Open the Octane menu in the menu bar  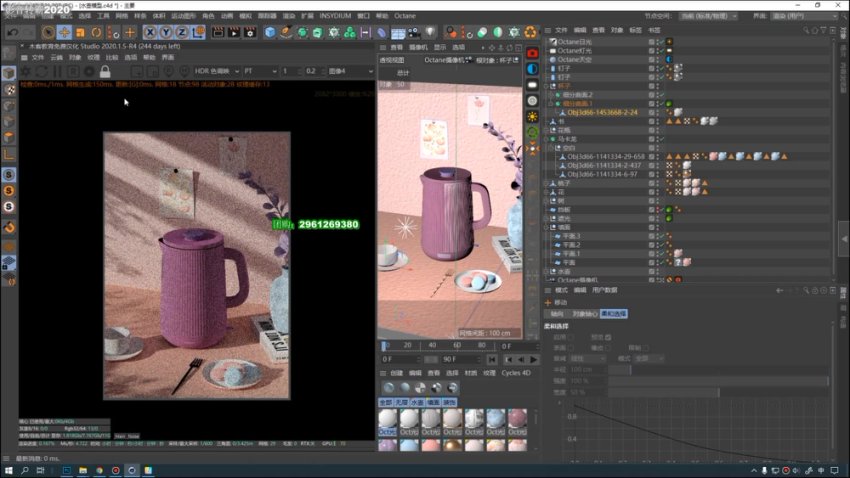tap(404, 16)
